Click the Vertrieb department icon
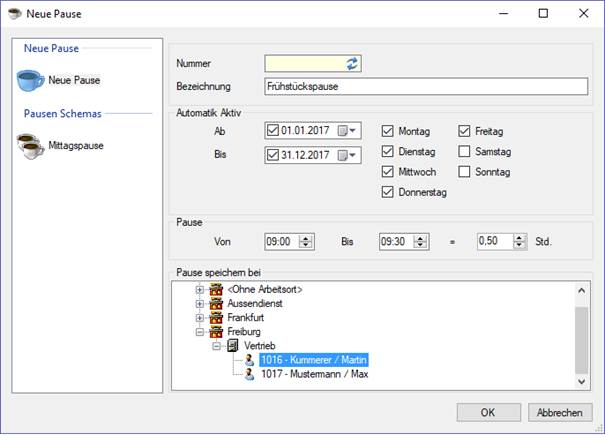Viewport: 605px width, 435px height. pos(233,345)
